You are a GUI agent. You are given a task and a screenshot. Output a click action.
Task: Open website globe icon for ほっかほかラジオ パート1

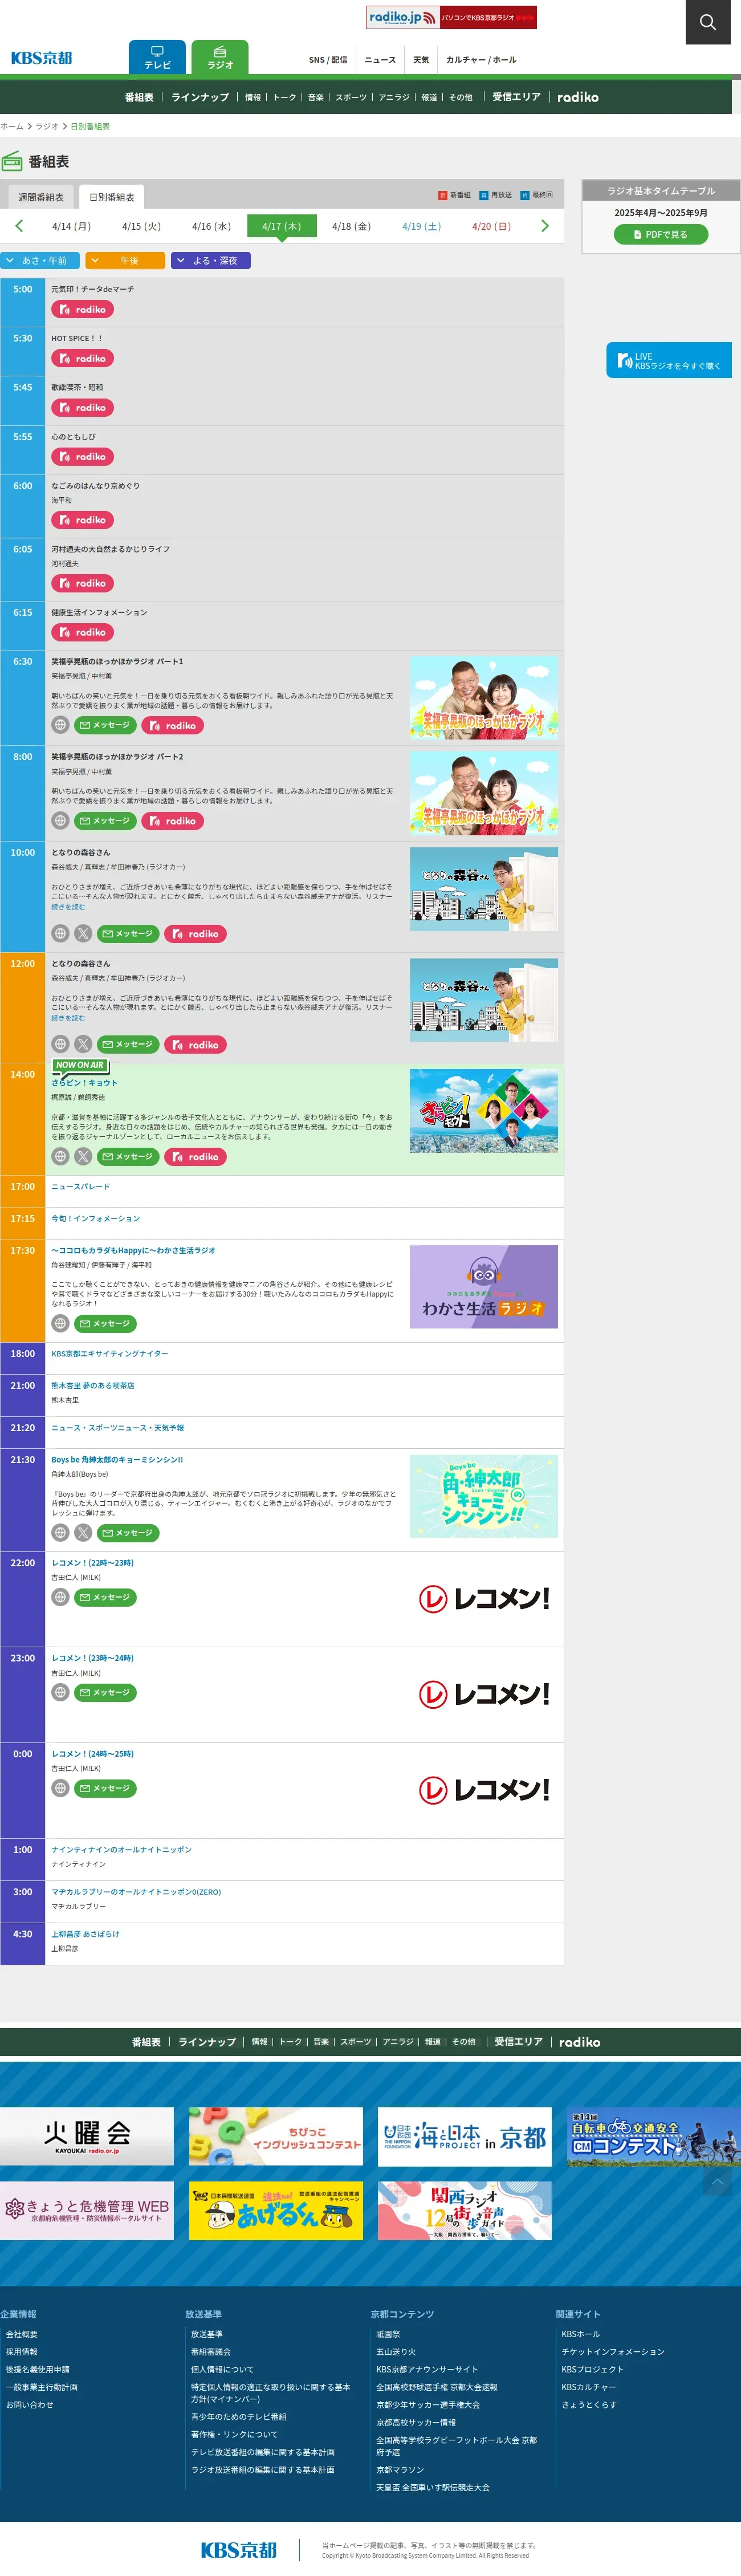(60, 725)
